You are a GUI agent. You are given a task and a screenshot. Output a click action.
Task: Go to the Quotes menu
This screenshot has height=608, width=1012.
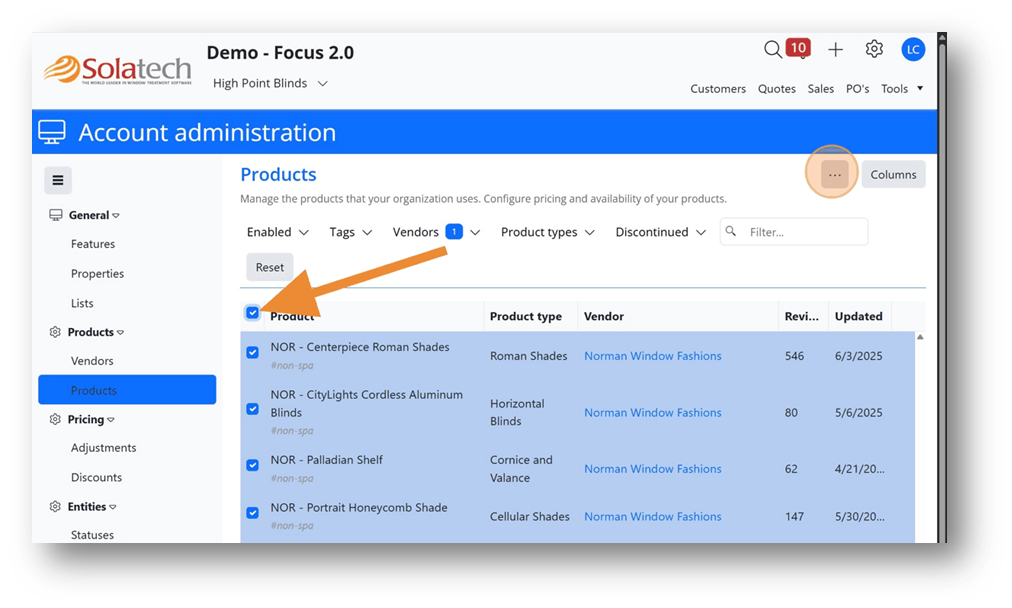[x=776, y=88]
